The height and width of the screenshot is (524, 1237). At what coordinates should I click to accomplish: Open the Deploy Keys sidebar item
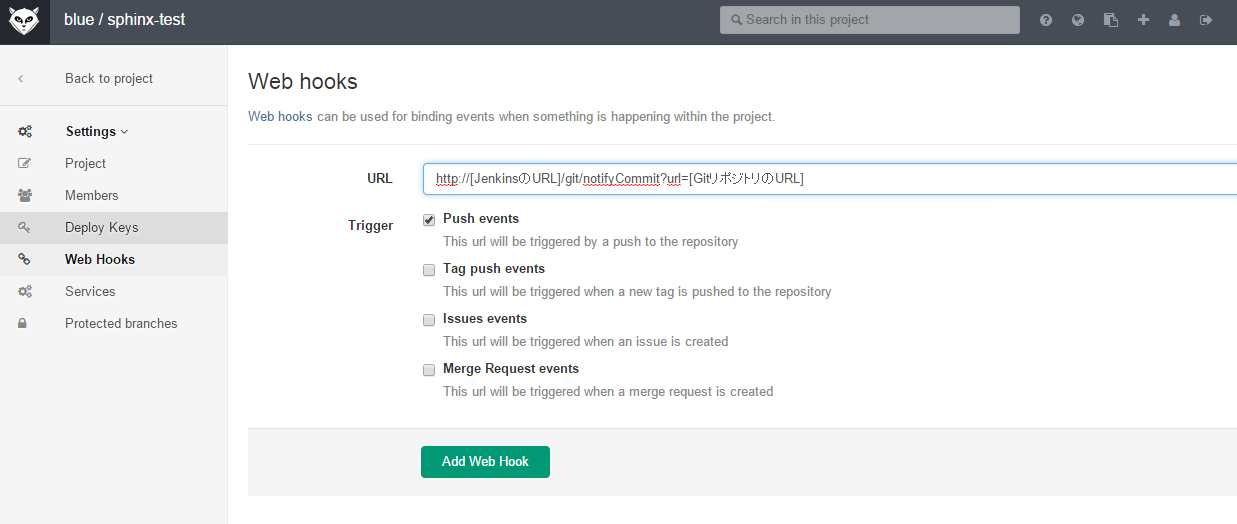pyautogui.click(x=101, y=227)
